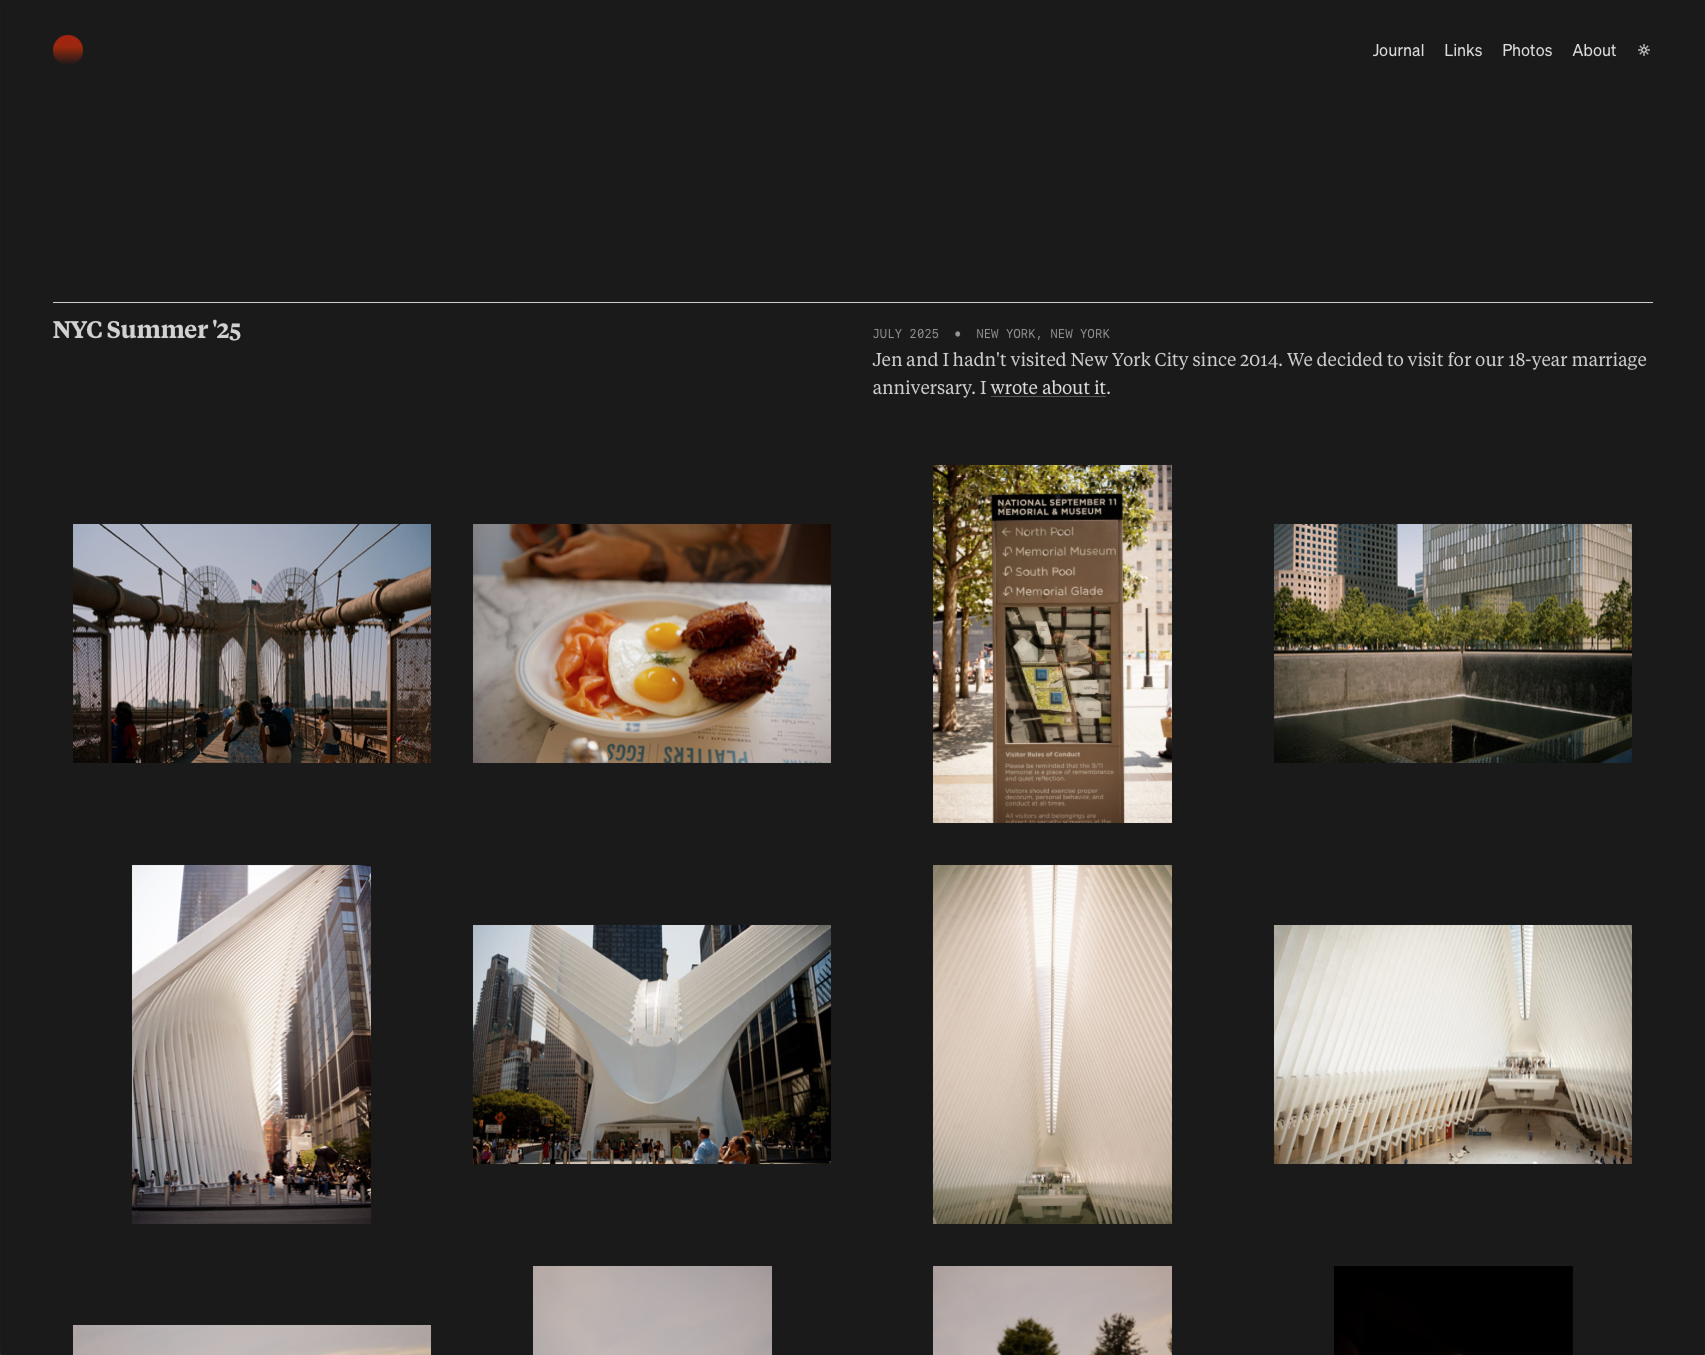Click the NYC Summer '25 heading
This screenshot has height=1355, width=1705.
pyautogui.click(x=147, y=330)
